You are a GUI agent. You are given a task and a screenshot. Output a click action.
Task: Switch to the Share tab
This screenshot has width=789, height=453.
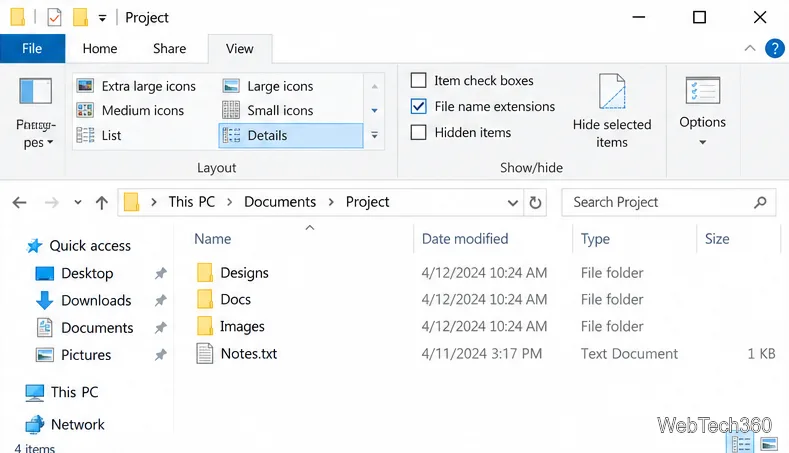[170, 48]
